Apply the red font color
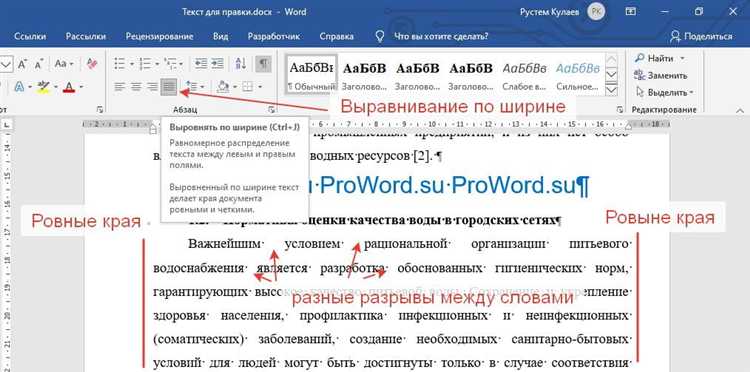The height and width of the screenshot is (372, 750). (69, 87)
